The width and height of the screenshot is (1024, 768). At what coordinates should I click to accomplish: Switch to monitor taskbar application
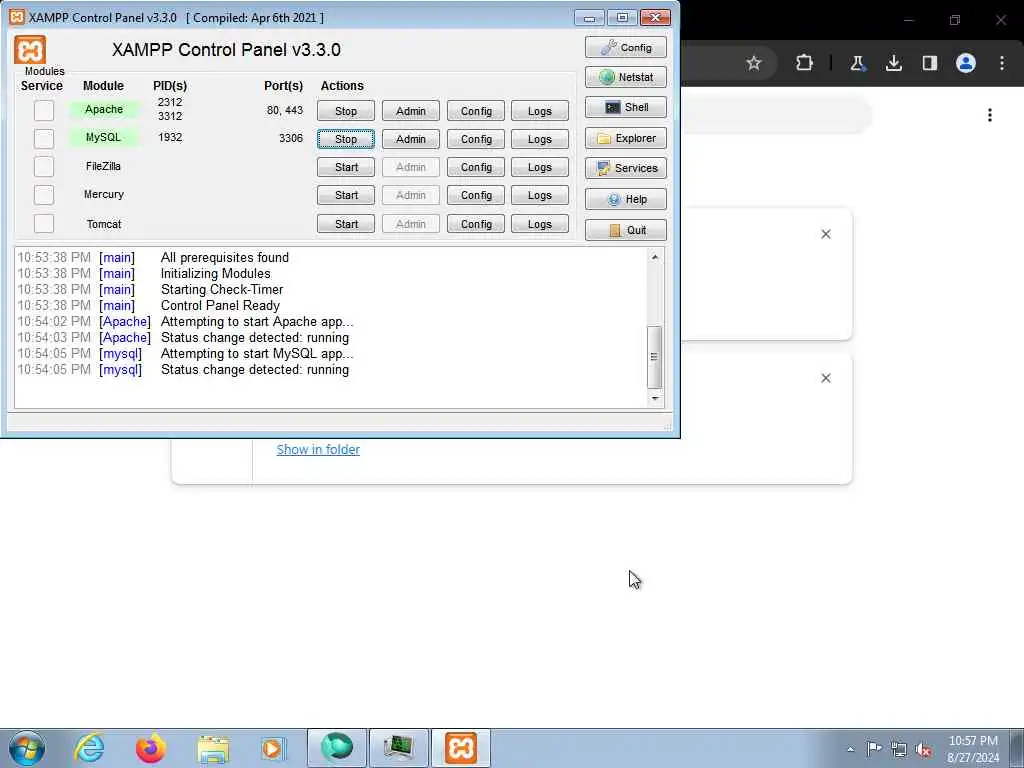398,748
